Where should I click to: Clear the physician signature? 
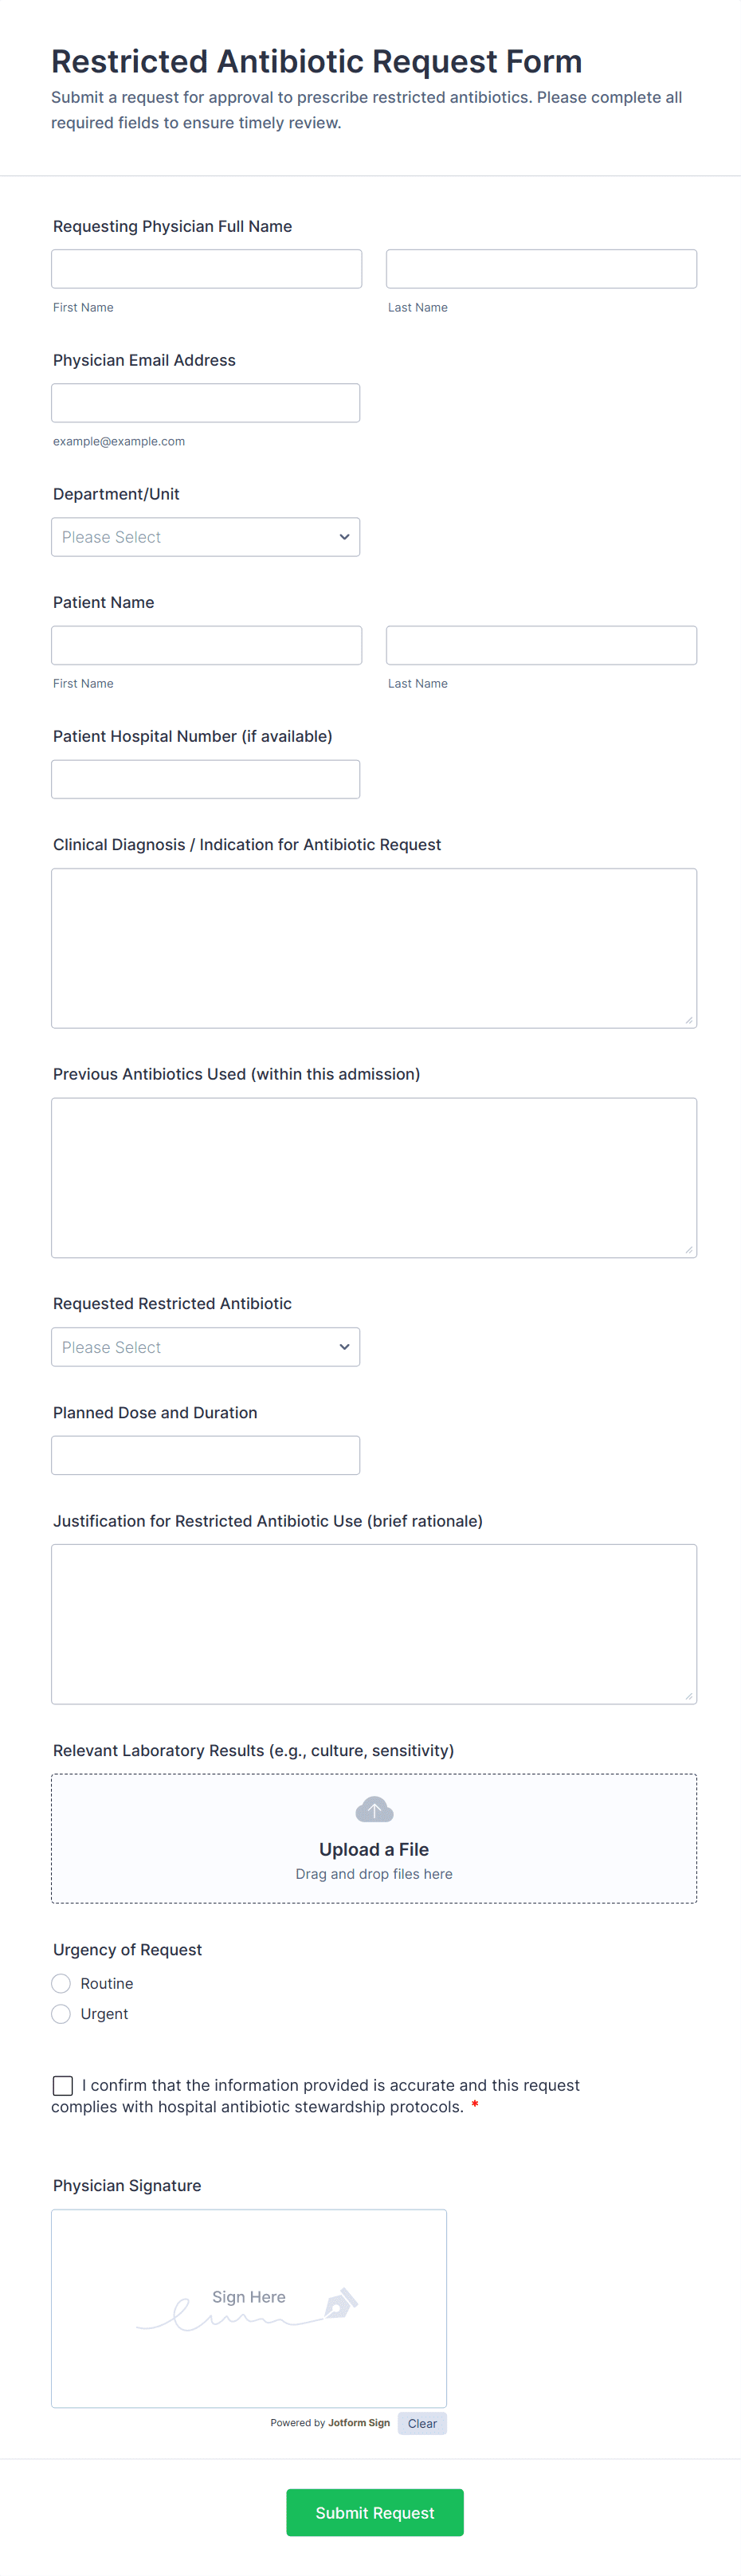[421, 2423]
